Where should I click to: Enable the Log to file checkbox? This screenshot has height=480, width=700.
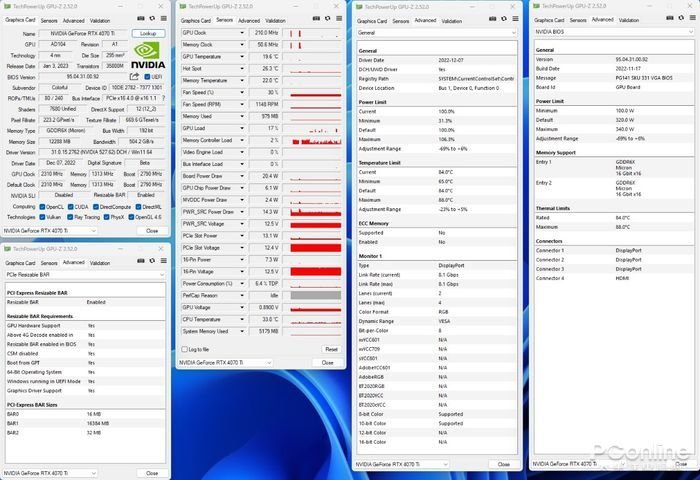(x=184, y=349)
